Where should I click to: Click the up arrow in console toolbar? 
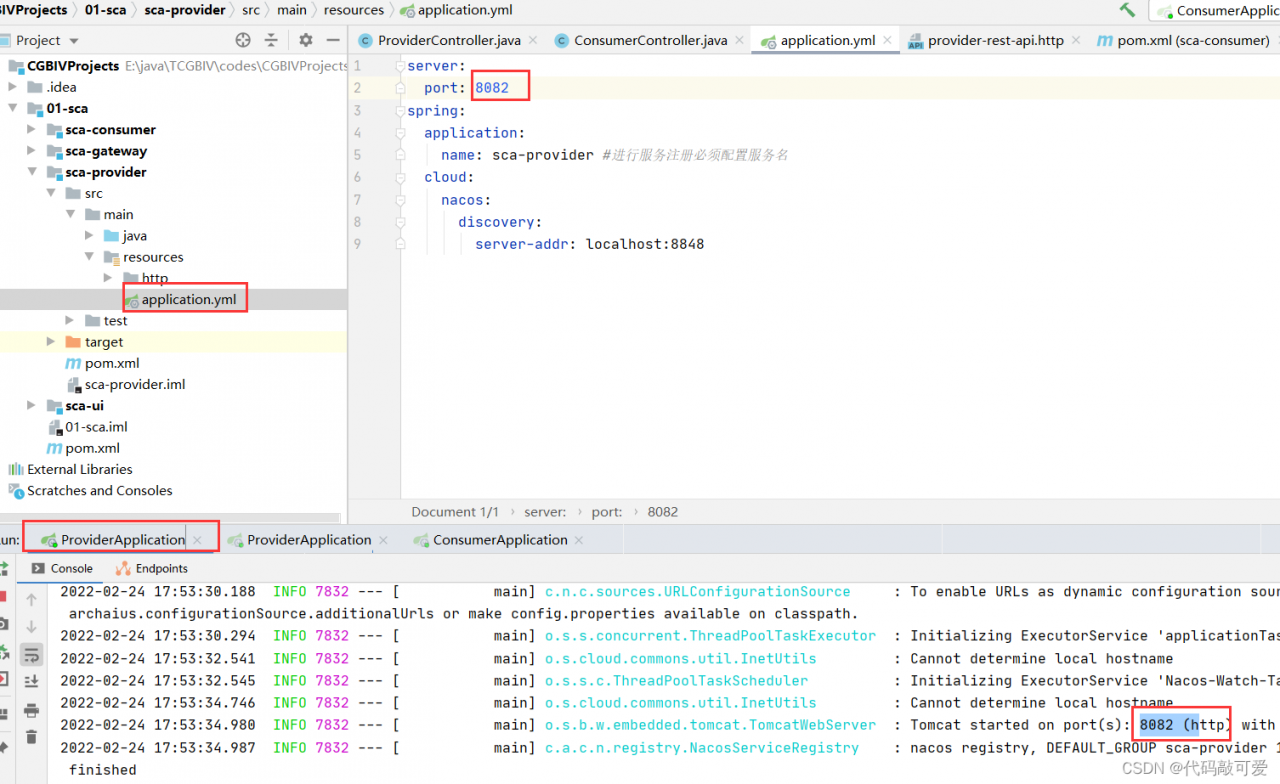[x=31, y=600]
